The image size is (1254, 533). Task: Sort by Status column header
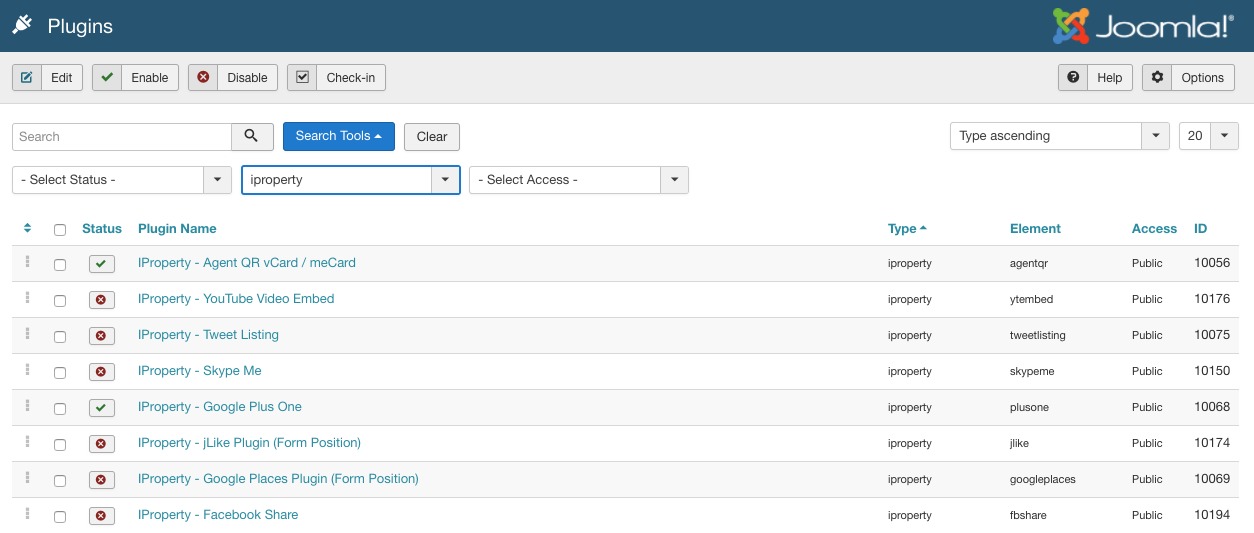coord(102,229)
